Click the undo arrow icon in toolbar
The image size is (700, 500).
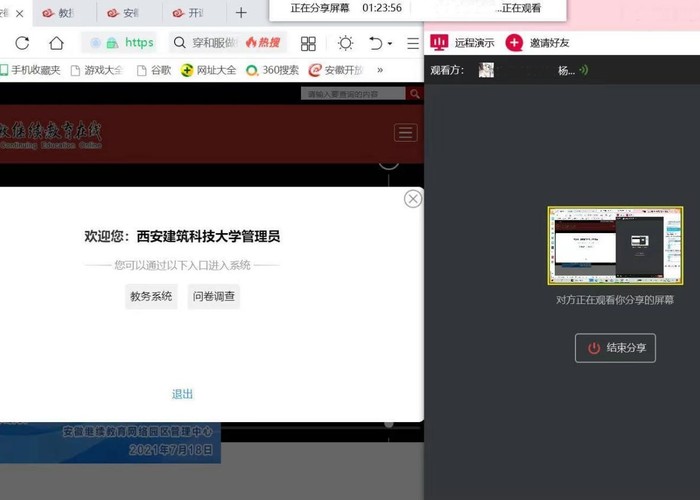[x=375, y=43]
